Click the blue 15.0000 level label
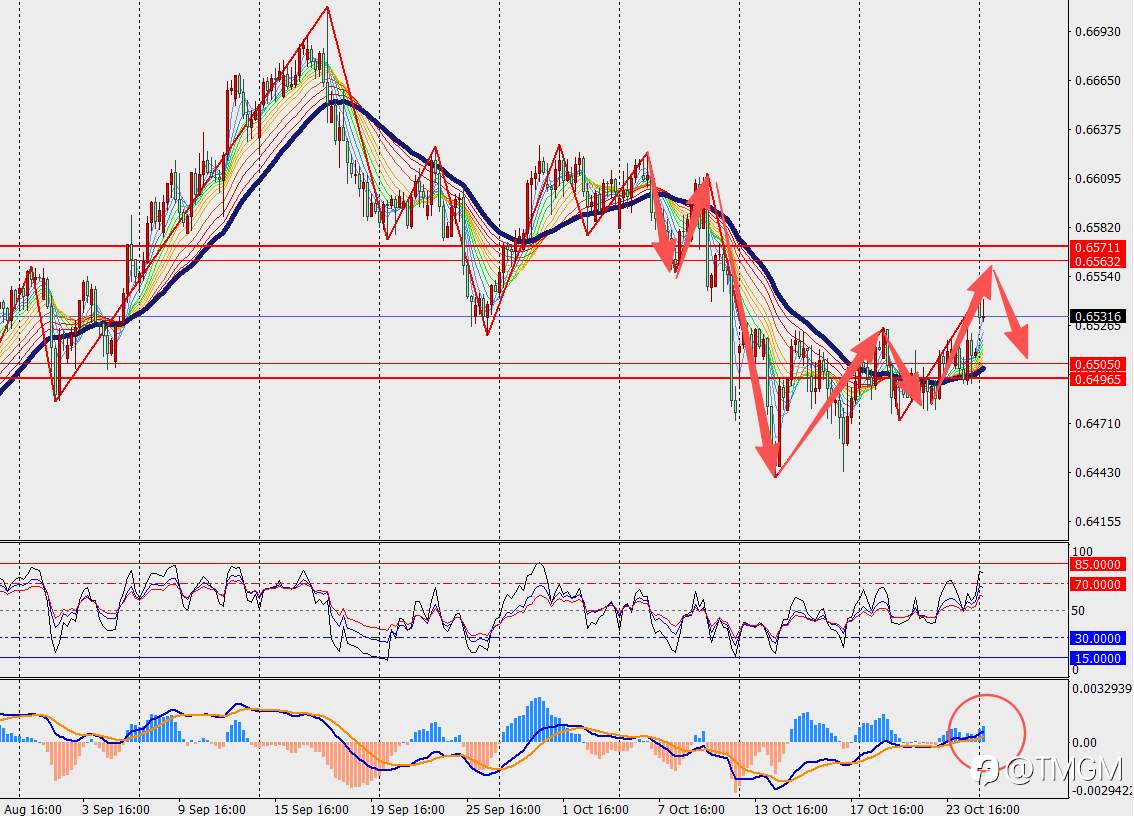Viewport: 1134px width, 816px height. [1097, 658]
